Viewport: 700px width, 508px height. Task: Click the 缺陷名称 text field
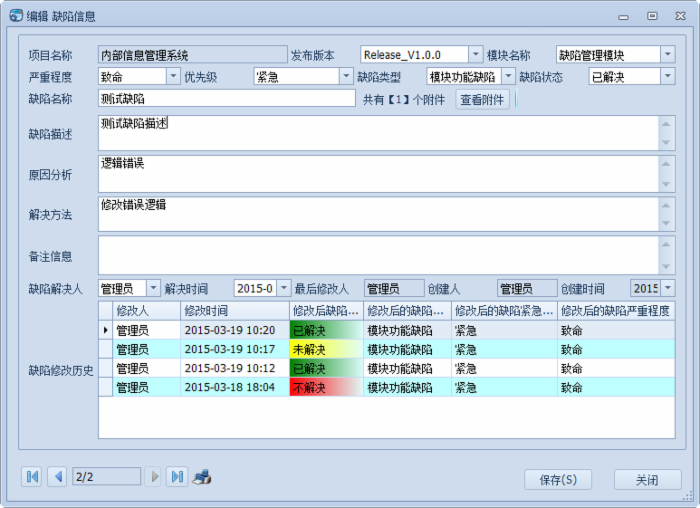coord(226,99)
